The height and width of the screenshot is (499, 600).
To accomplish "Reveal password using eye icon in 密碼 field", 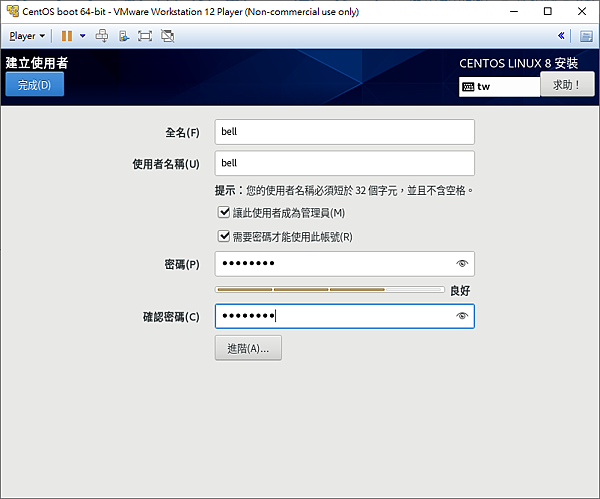I will tap(462, 264).
